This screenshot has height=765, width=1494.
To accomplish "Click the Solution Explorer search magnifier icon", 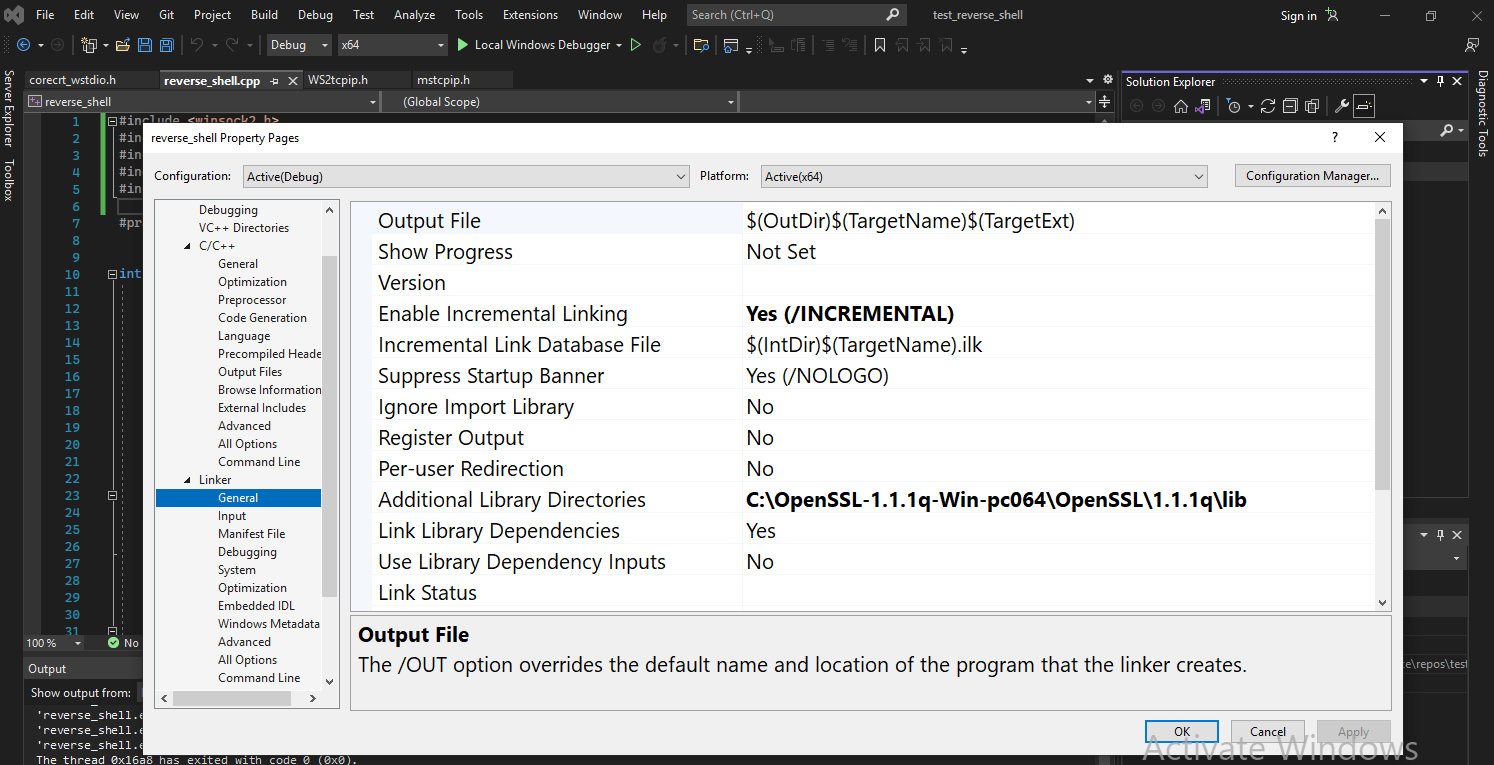I will (x=1446, y=131).
